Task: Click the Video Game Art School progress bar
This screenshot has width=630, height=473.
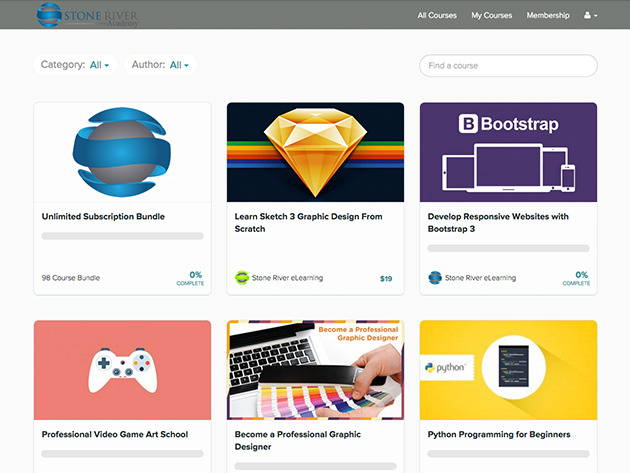Action: (x=123, y=454)
